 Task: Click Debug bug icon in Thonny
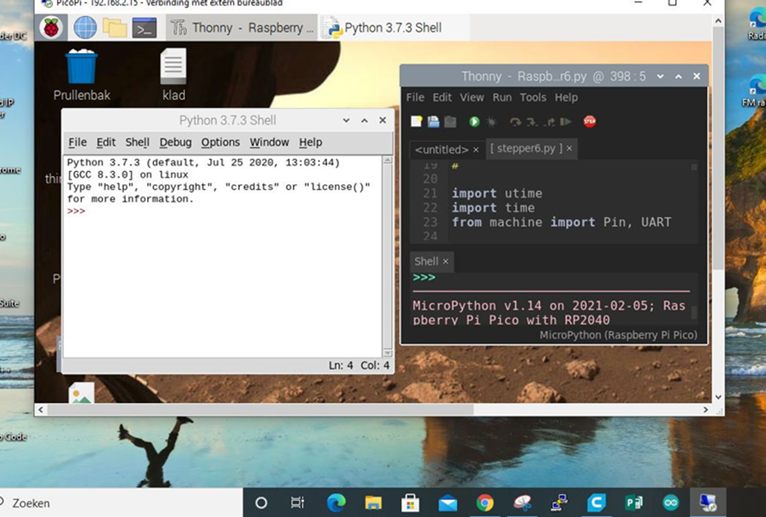tap(491, 121)
